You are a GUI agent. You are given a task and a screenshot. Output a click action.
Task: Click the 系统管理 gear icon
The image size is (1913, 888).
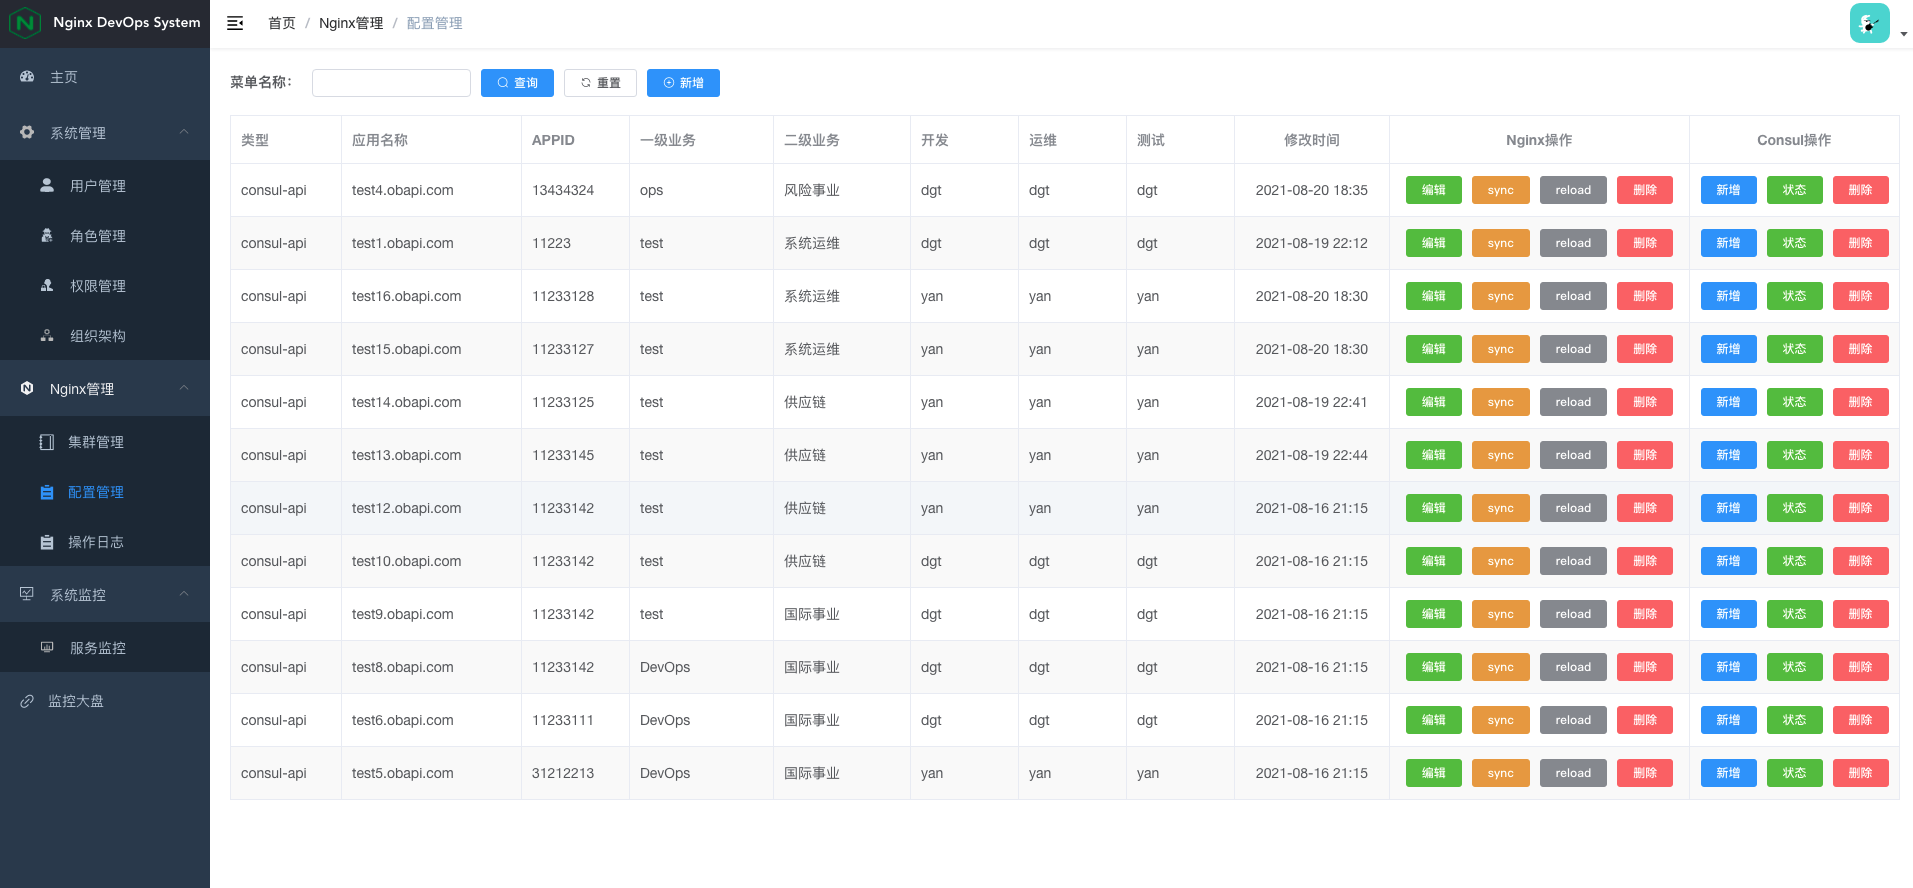(x=27, y=132)
